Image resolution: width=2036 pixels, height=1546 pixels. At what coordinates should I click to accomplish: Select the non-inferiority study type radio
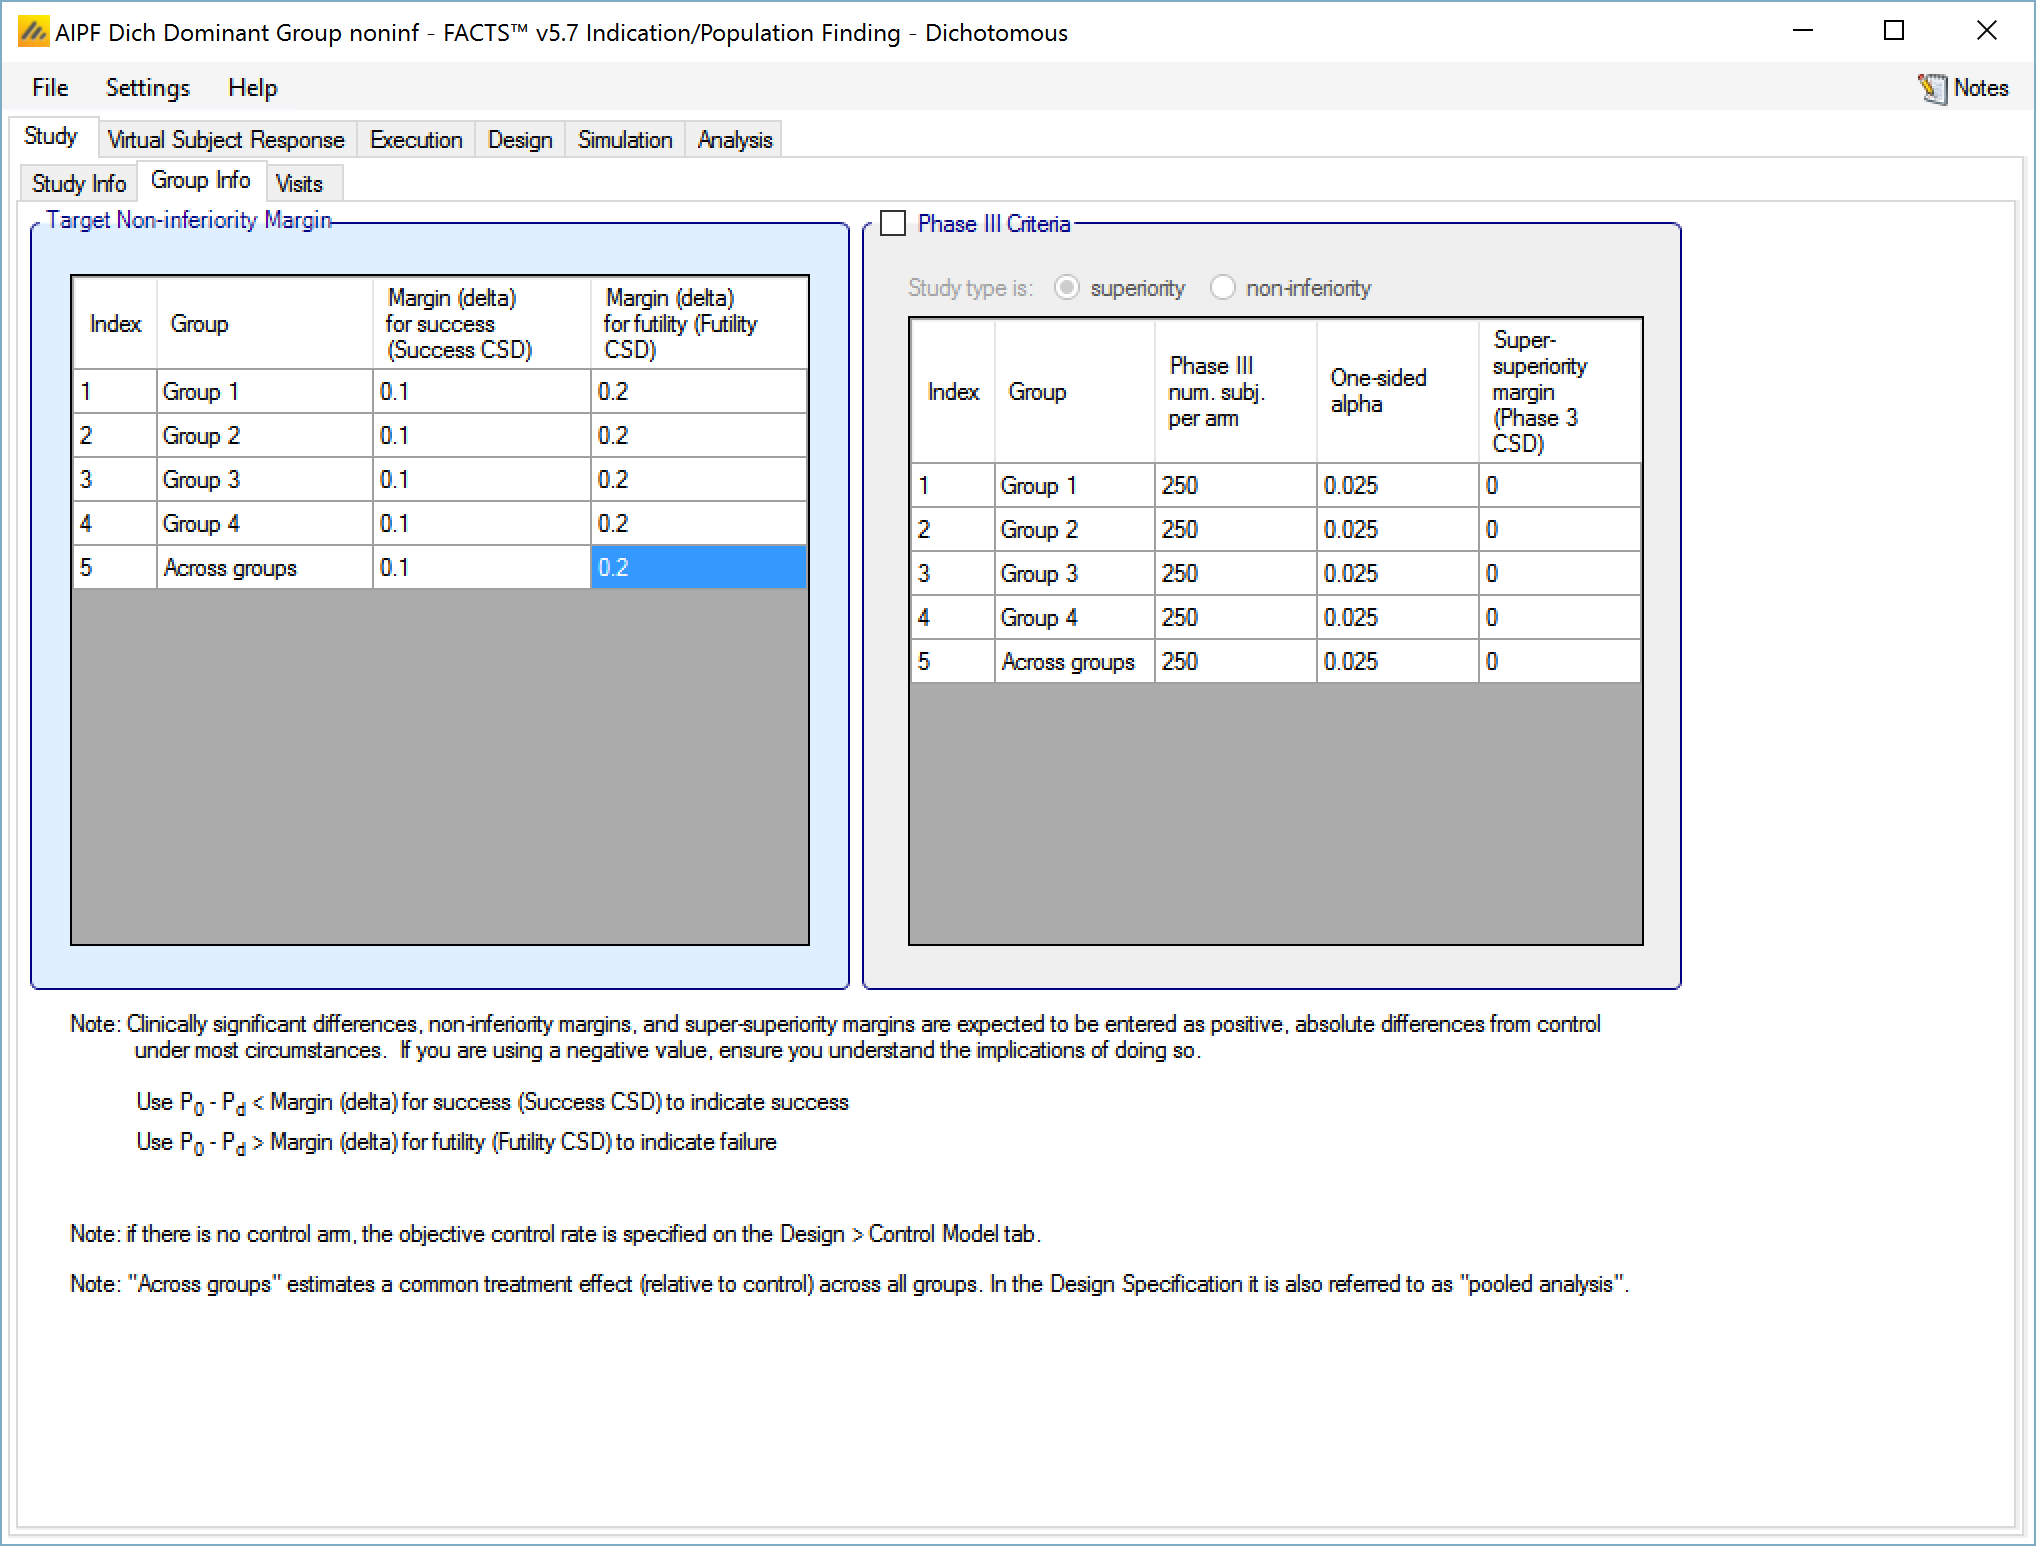point(1222,289)
